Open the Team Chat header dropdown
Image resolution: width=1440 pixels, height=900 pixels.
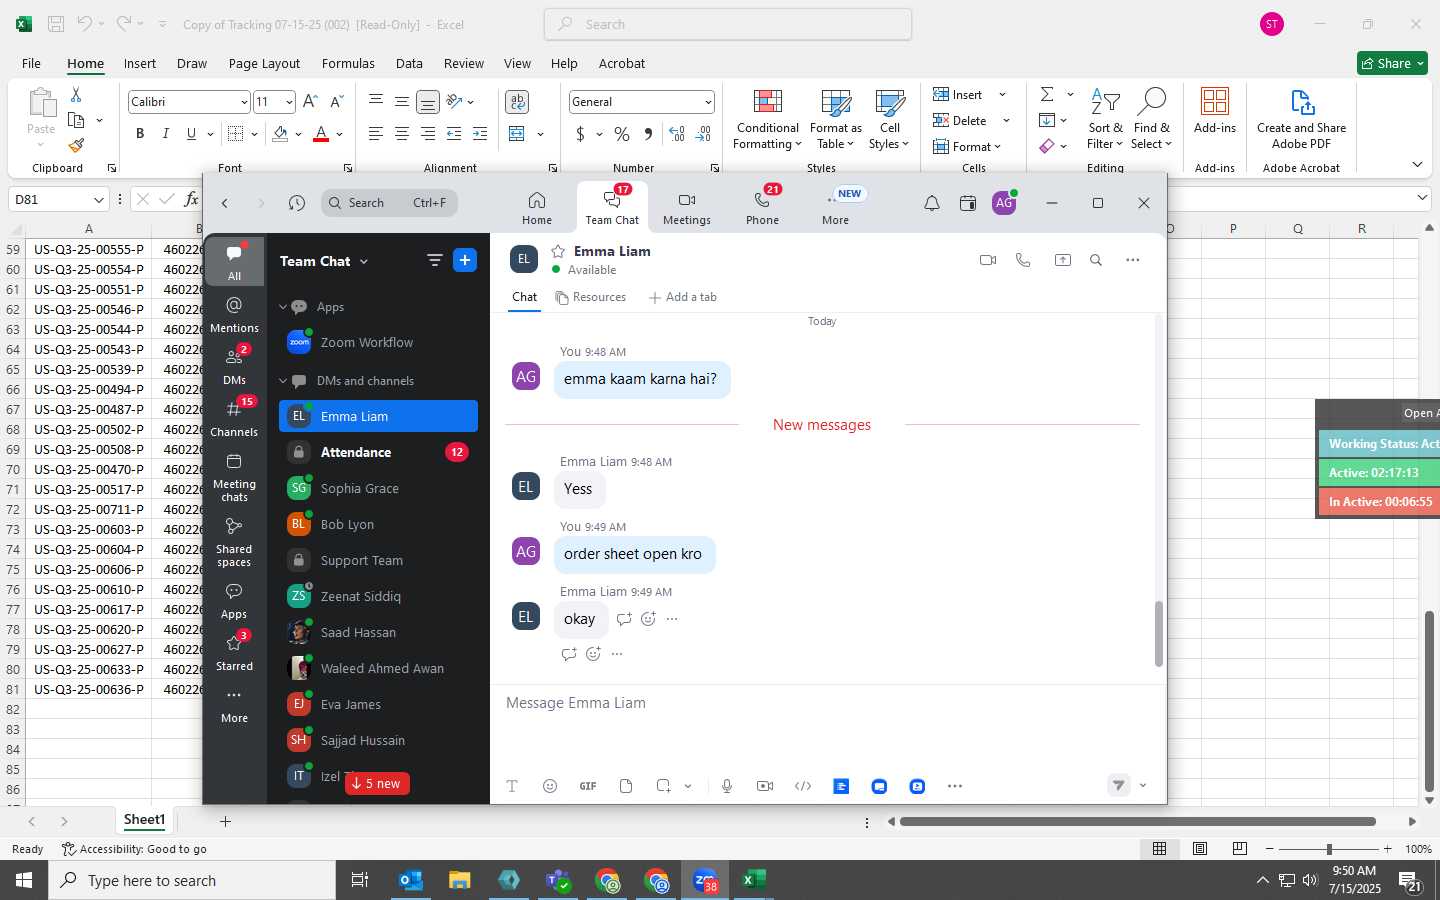pyautogui.click(x=364, y=261)
